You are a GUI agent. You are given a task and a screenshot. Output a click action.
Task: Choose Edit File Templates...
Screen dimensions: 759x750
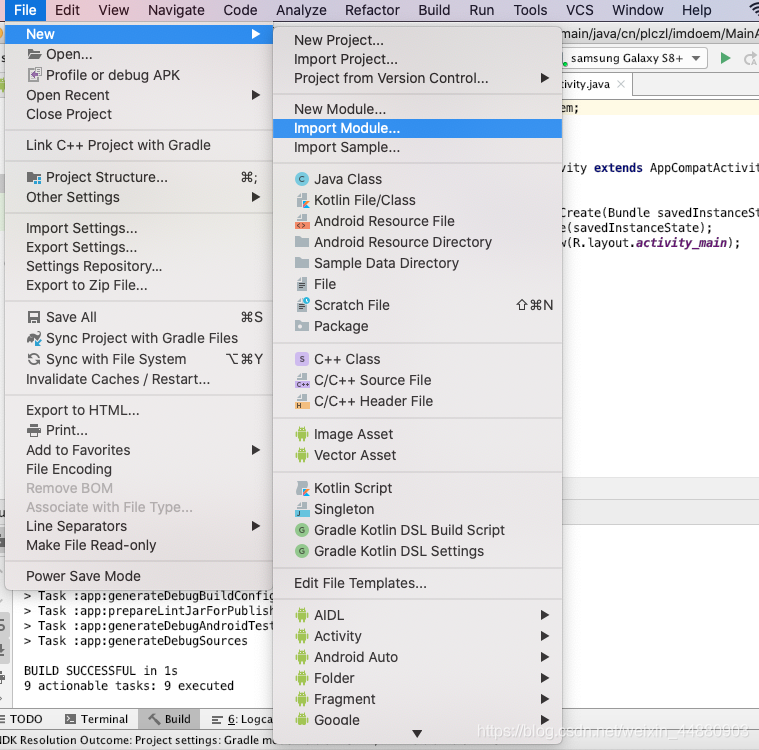click(x=417, y=583)
